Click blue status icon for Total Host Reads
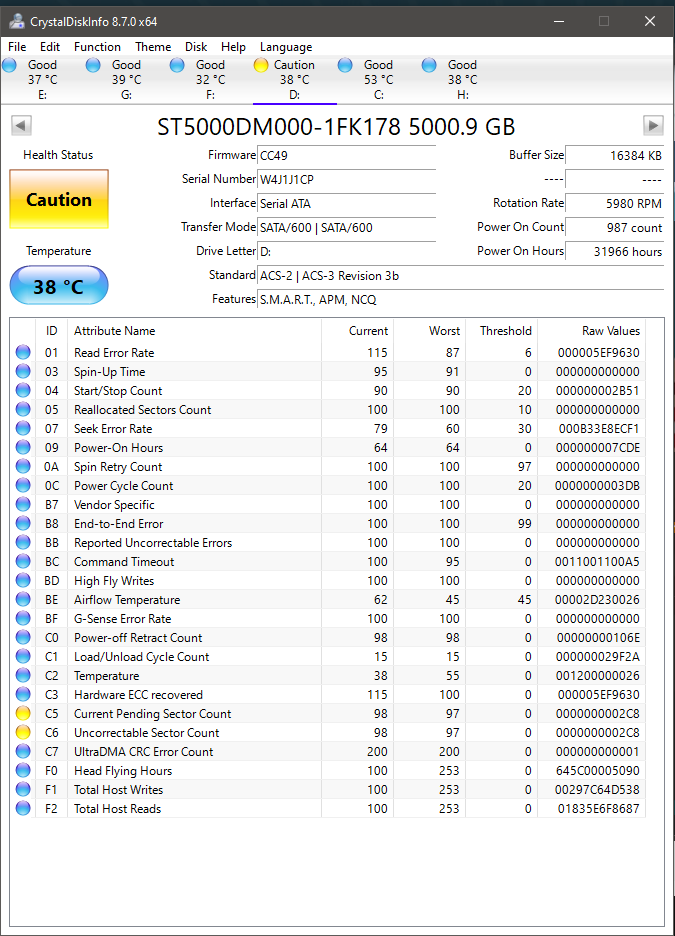 pyautogui.click(x=23, y=808)
